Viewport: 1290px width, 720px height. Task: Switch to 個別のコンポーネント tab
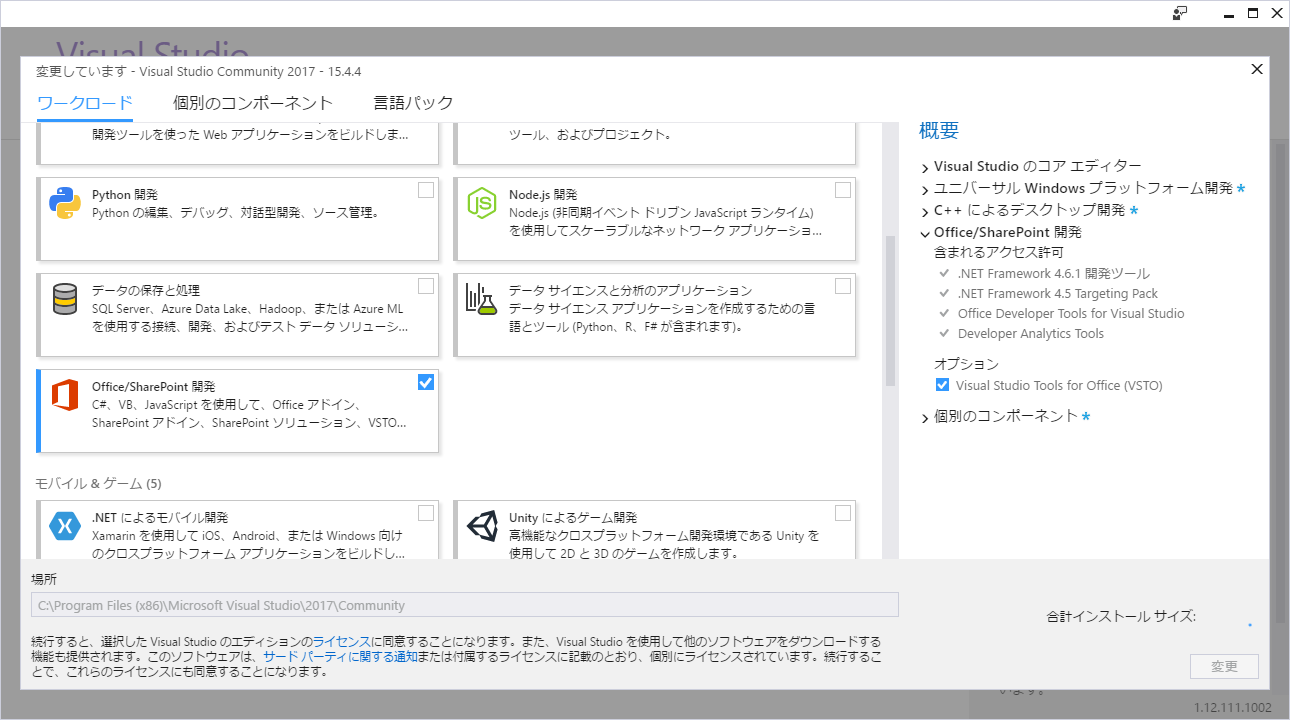click(253, 103)
